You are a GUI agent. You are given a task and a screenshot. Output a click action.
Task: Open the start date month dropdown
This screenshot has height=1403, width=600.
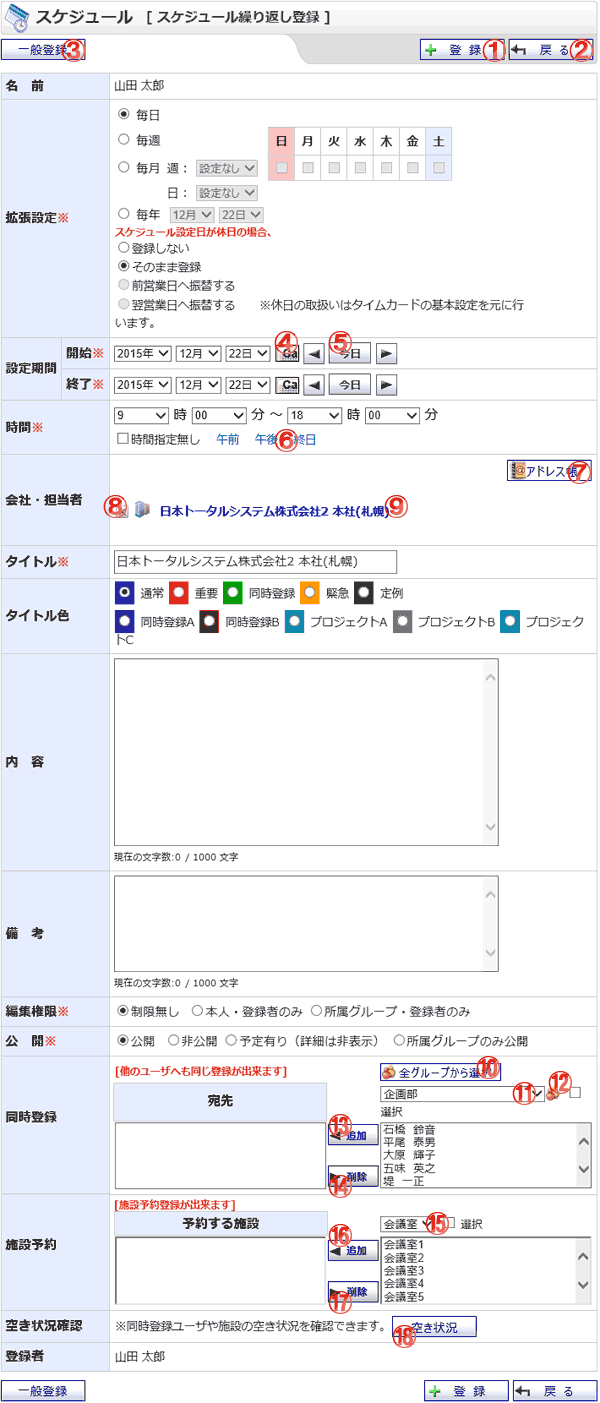[198, 352]
